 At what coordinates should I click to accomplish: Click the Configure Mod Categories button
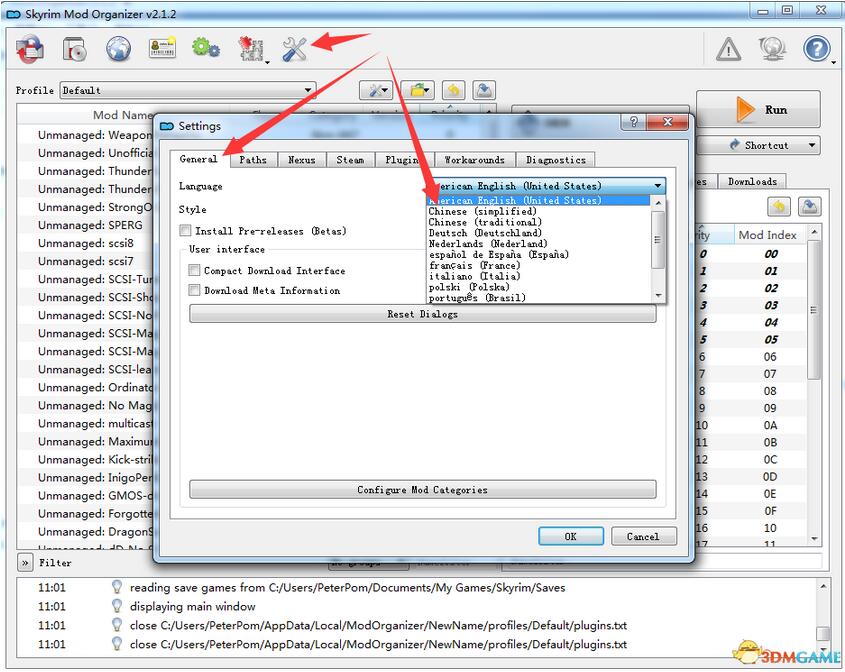pyautogui.click(x=422, y=489)
